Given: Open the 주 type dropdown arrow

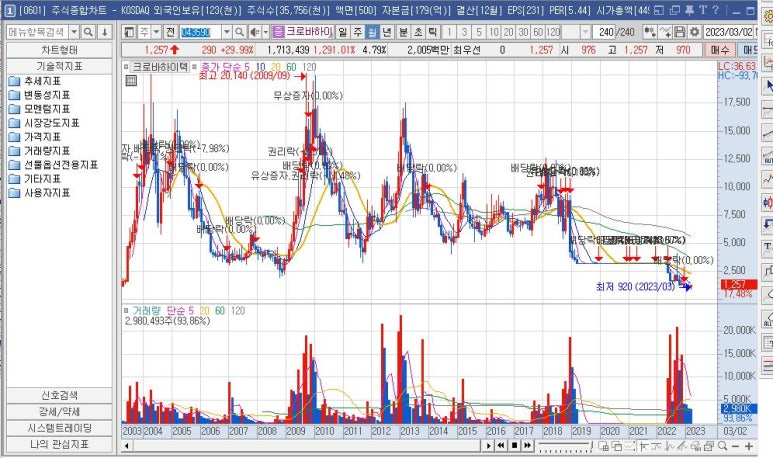Looking at the screenshot, I should click(x=156, y=32).
